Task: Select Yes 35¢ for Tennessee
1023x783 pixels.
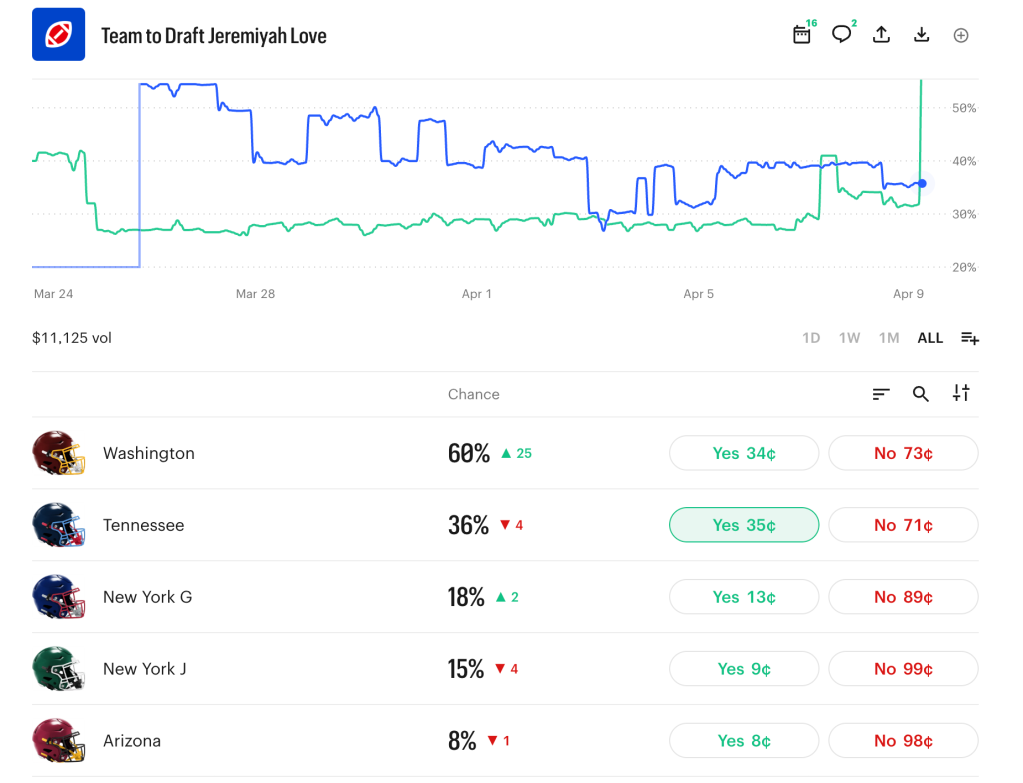Action: 743,524
